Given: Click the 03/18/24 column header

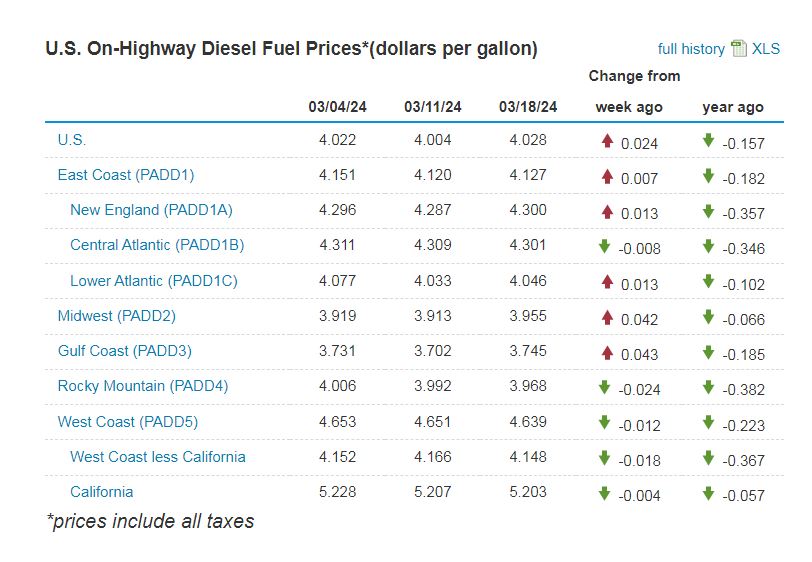Looking at the screenshot, I should tap(528, 106).
